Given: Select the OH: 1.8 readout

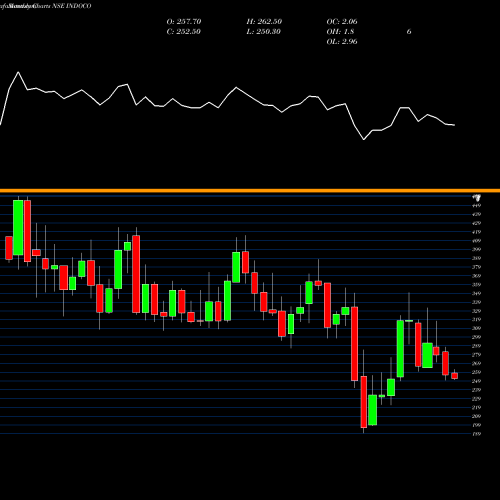Looking at the screenshot, I should [x=340, y=32].
